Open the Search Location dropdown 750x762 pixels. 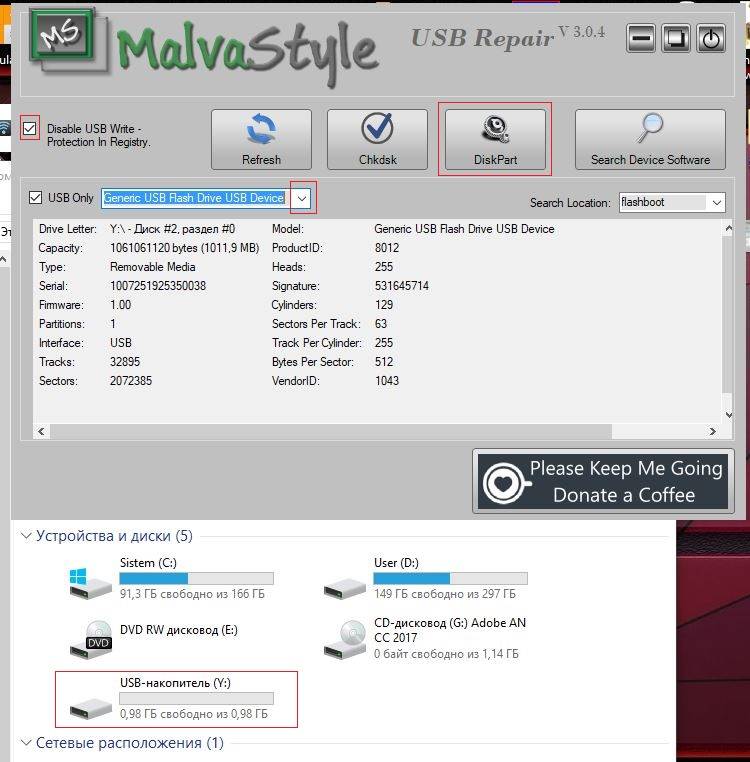pyautogui.click(x=717, y=203)
